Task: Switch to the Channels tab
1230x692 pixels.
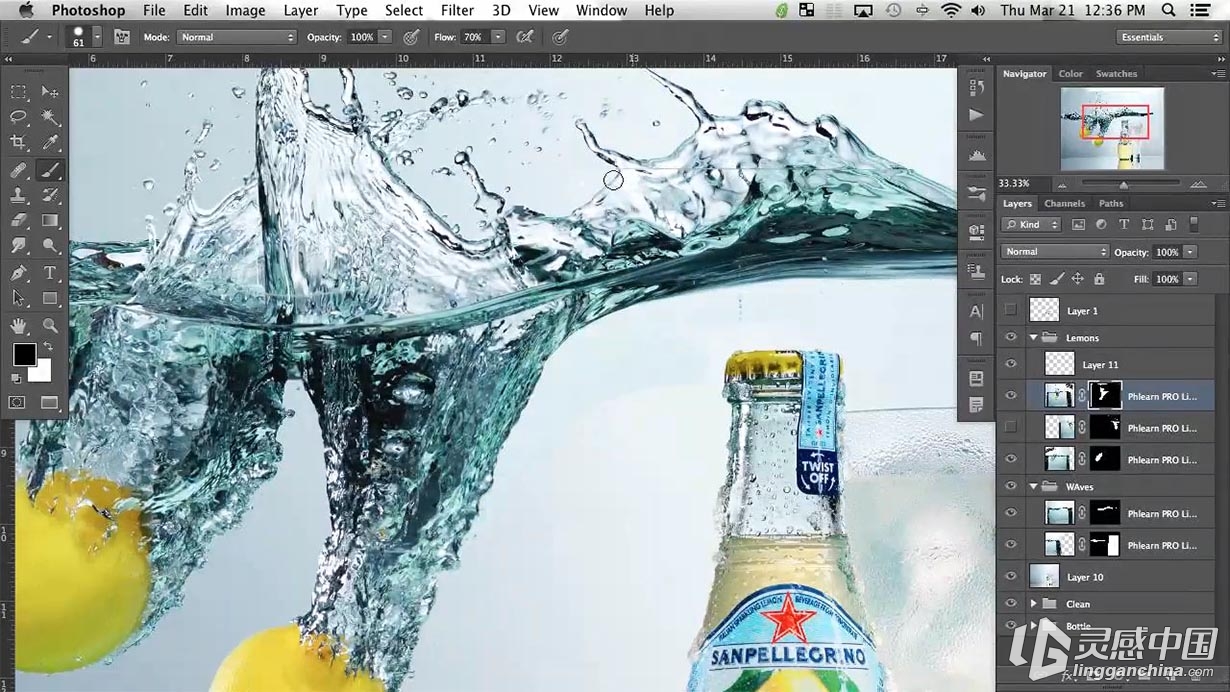Action: [x=1064, y=204]
